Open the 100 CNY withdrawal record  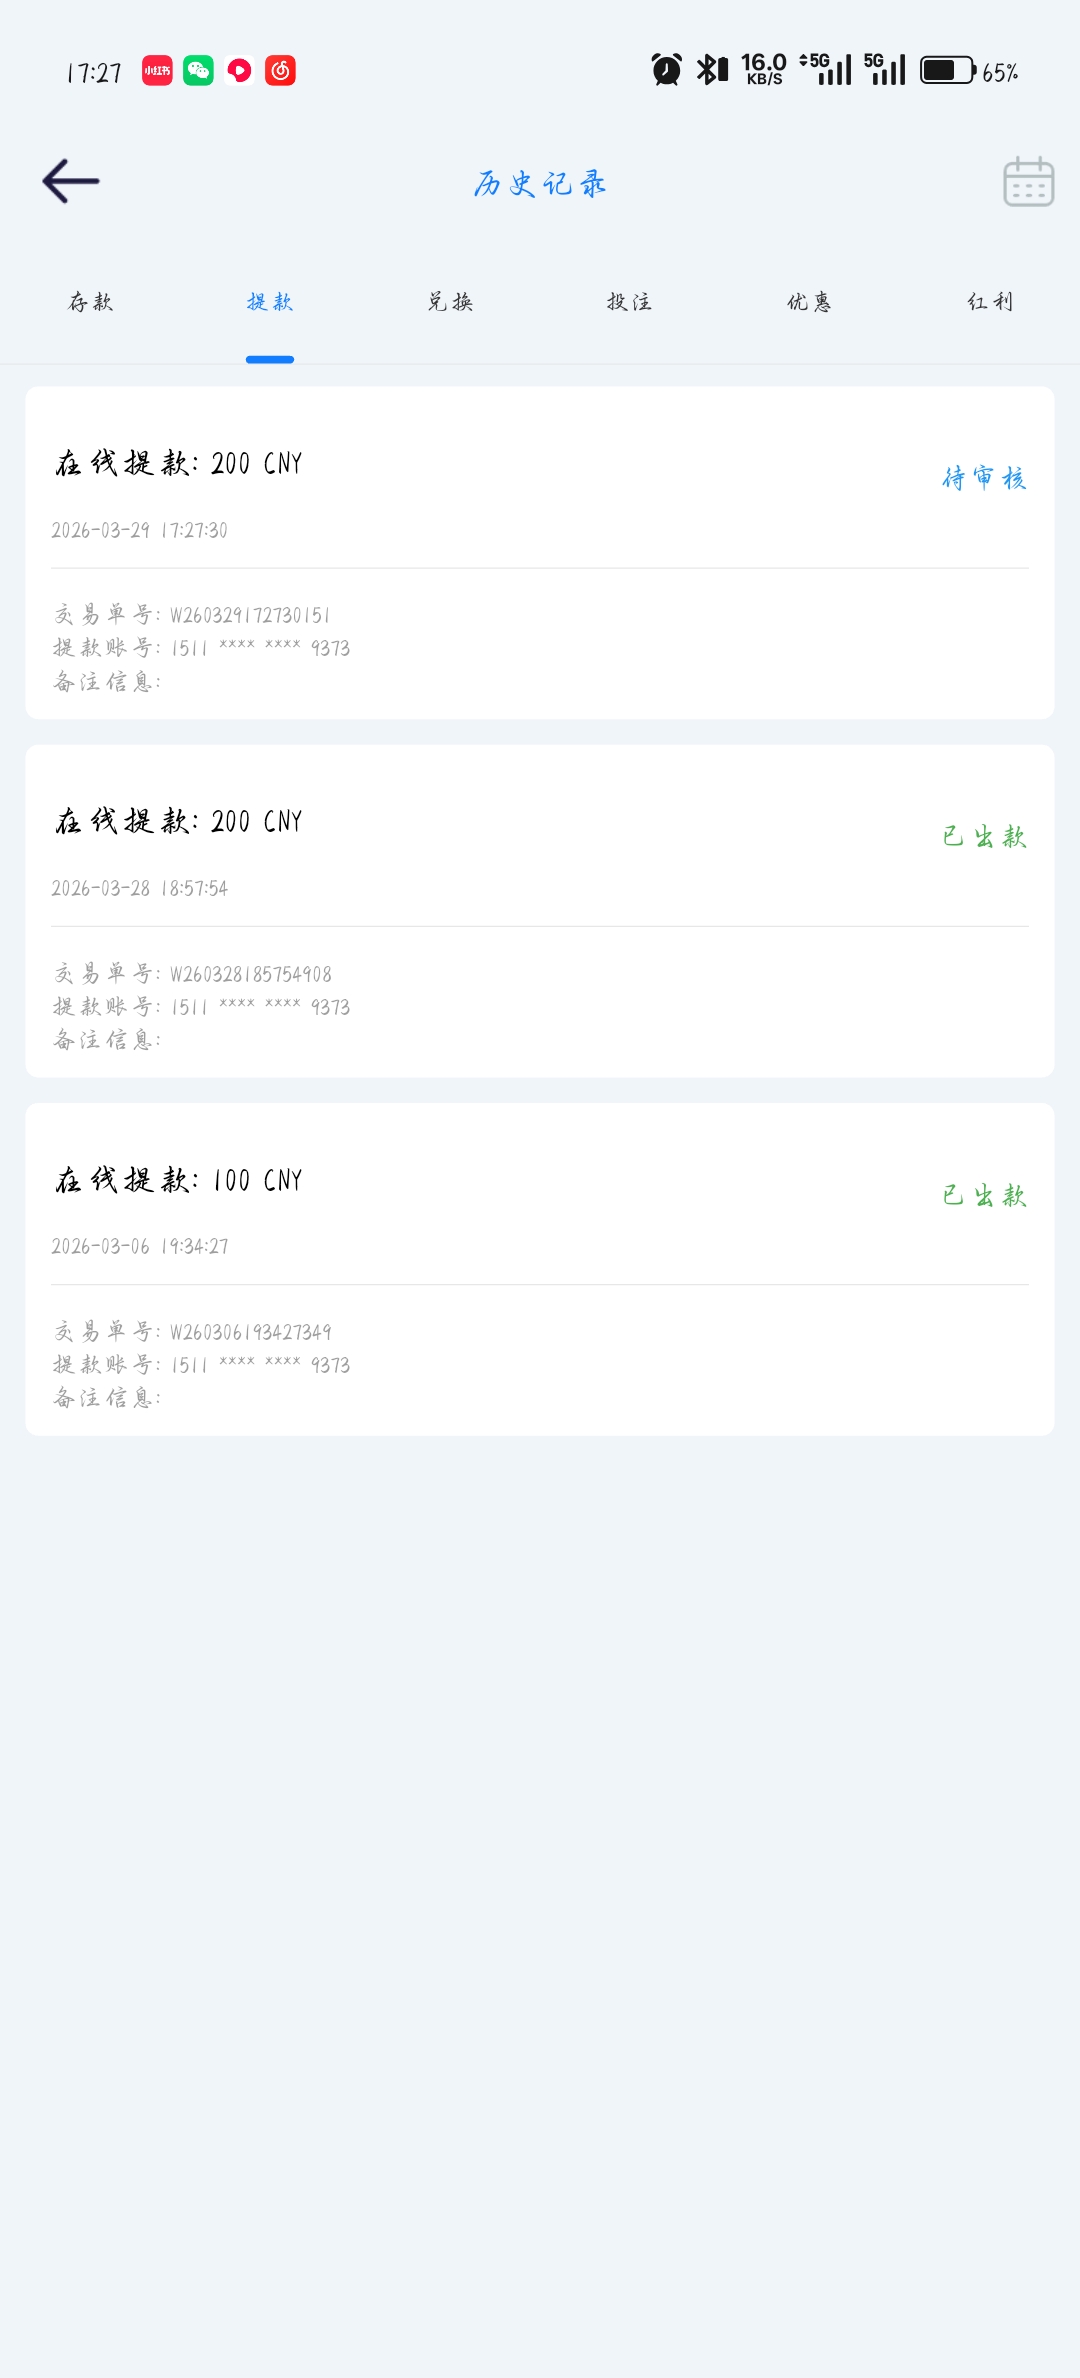540,1268
